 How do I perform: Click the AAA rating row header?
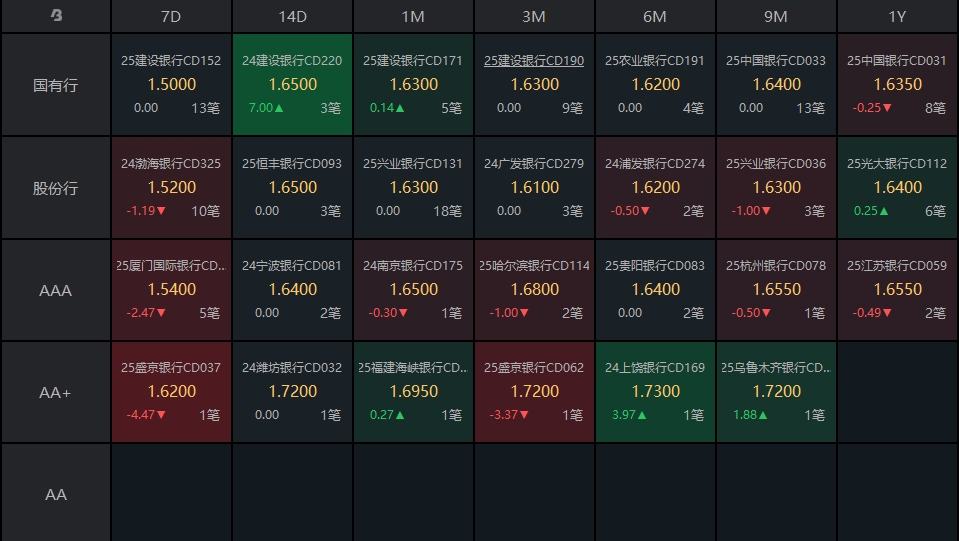pyautogui.click(x=56, y=290)
